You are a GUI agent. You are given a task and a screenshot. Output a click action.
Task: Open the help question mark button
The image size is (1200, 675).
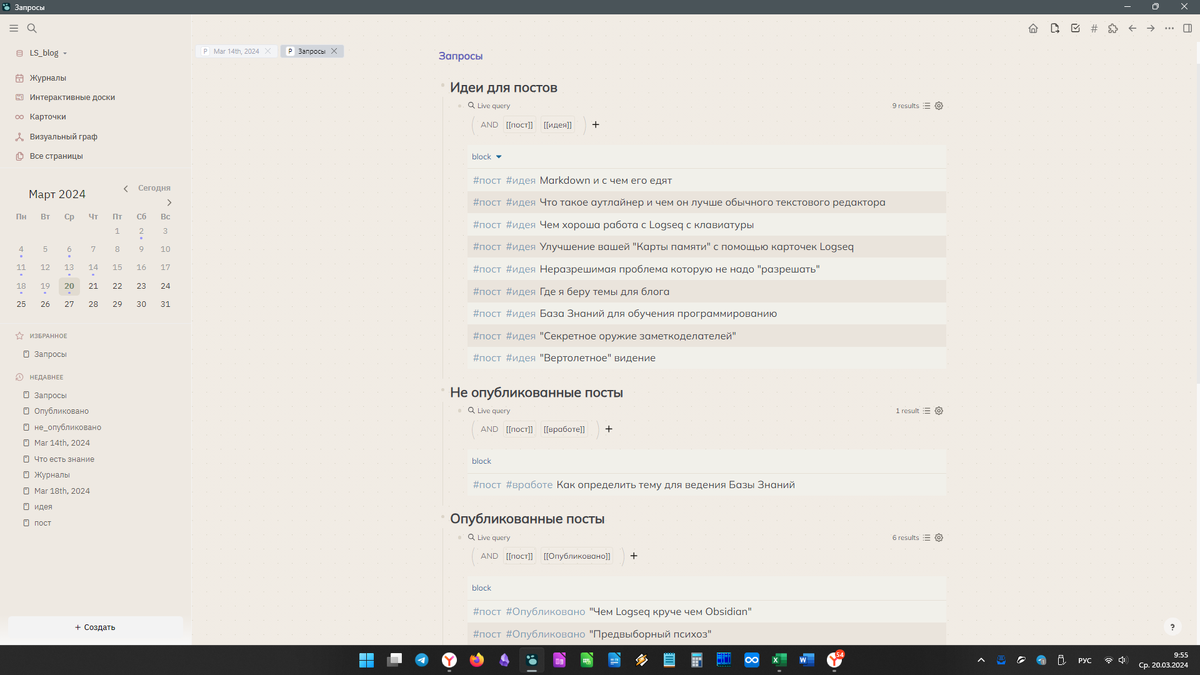pos(1173,627)
